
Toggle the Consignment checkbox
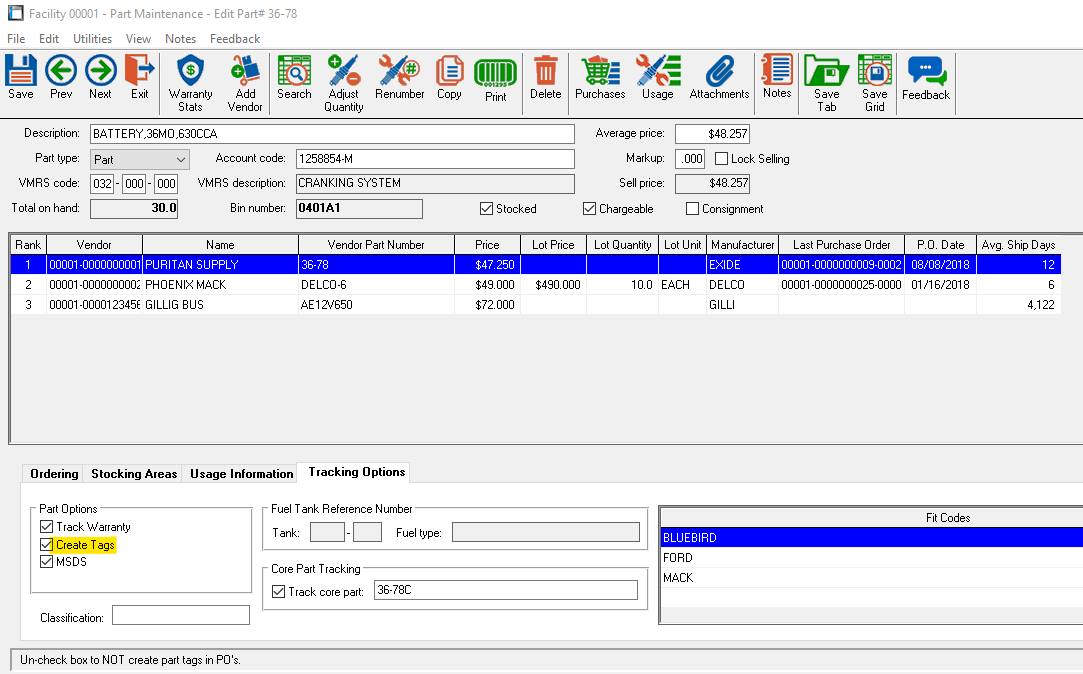point(693,209)
